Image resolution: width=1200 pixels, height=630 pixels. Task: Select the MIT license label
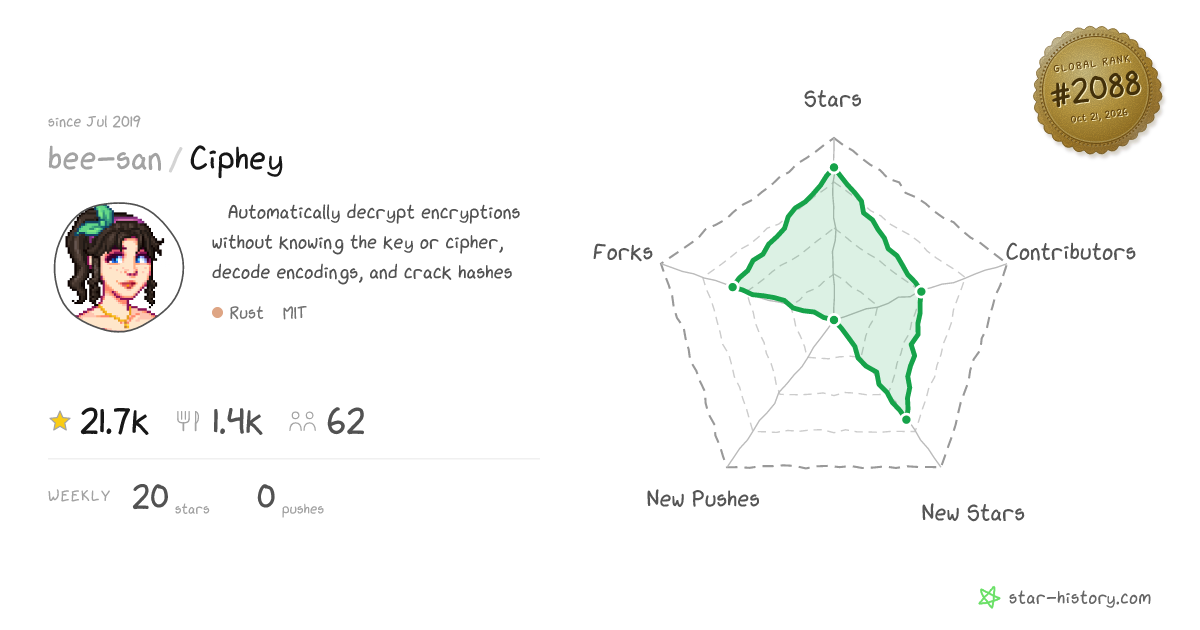[x=294, y=313]
